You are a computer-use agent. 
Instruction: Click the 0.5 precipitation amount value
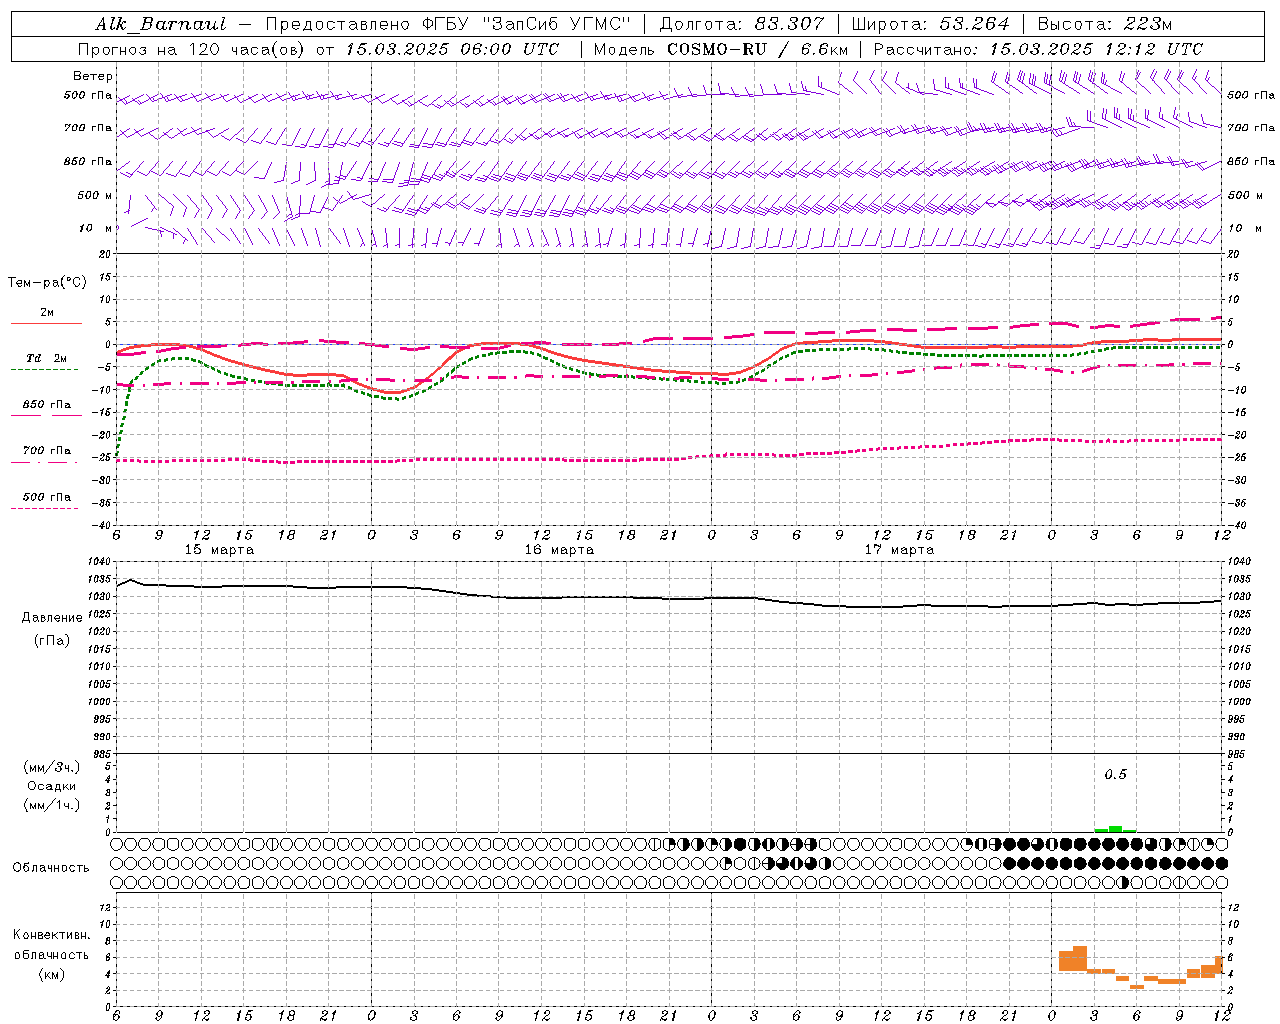(x=1115, y=774)
